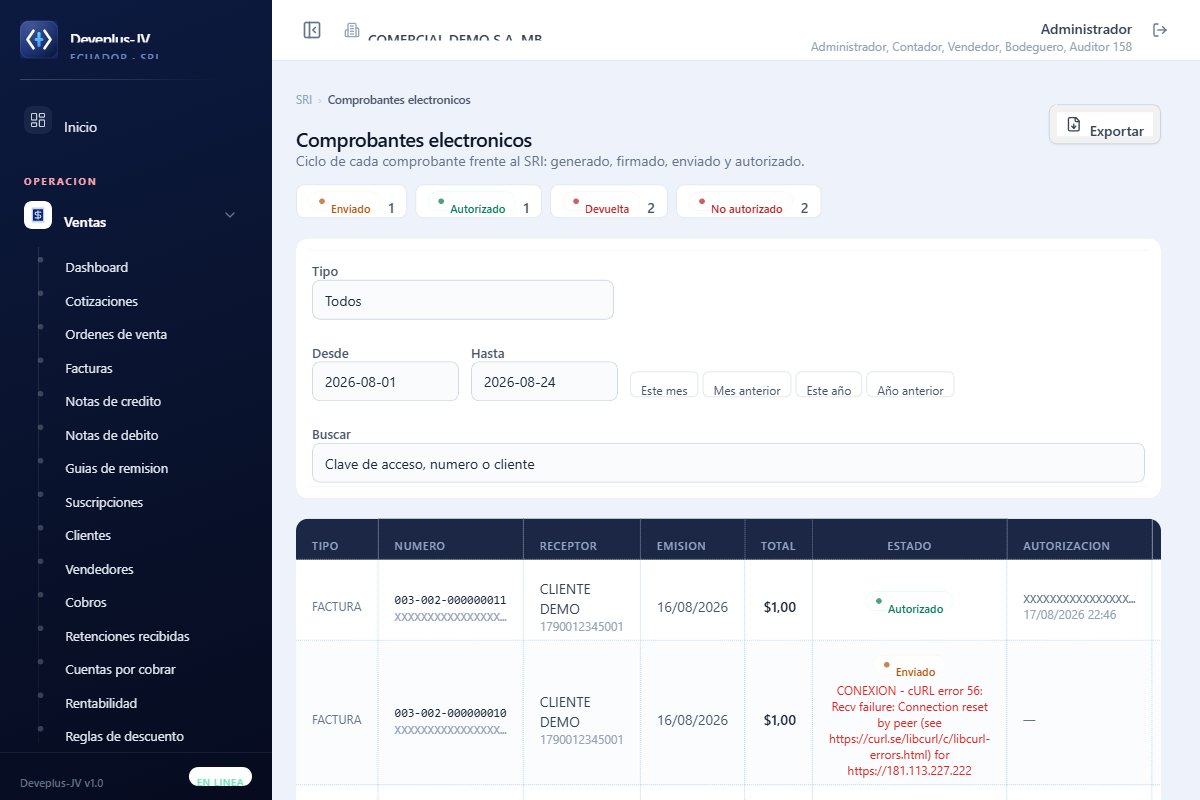Viewport: 1200px width, 800px height.
Task: Click the Deveplus-JV logo icon
Action: tap(39, 39)
